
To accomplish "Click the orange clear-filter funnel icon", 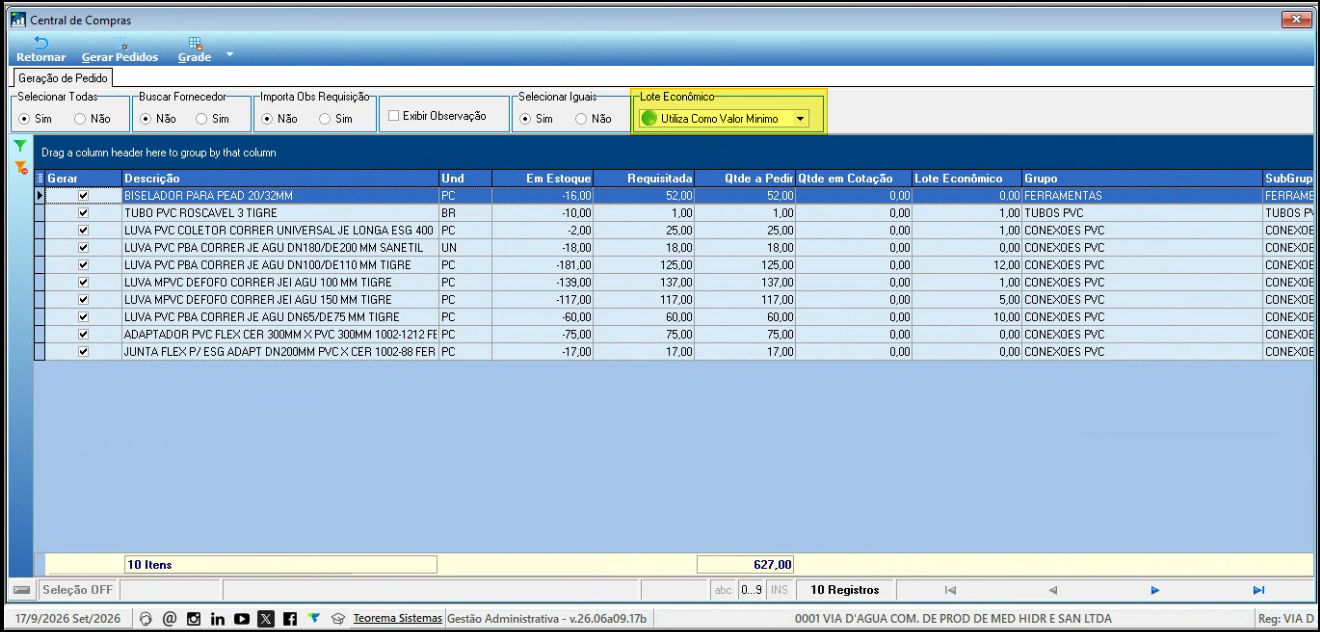I will pos(20,167).
